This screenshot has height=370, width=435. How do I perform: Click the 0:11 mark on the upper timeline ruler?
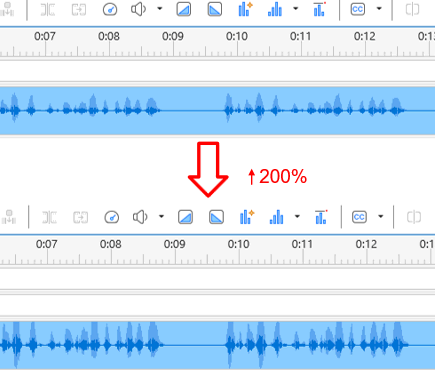[301, 36]
